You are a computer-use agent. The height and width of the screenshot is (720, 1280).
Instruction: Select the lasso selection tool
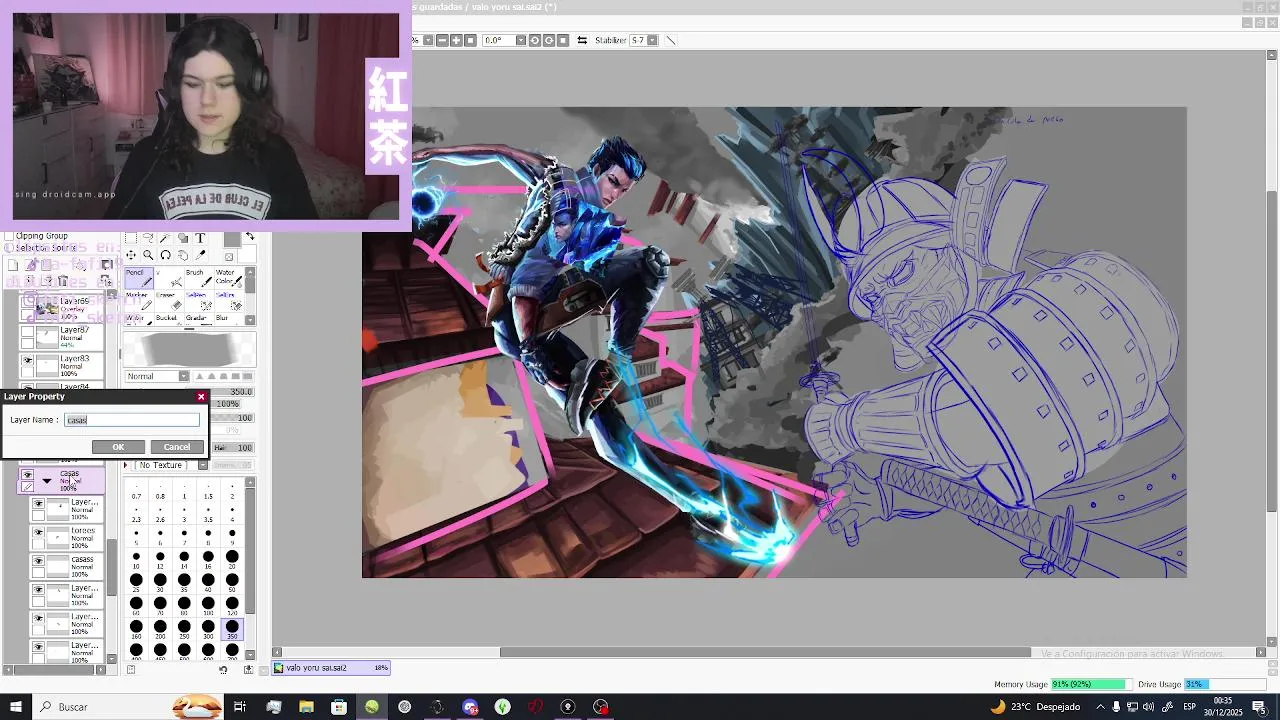click(148, 238)
